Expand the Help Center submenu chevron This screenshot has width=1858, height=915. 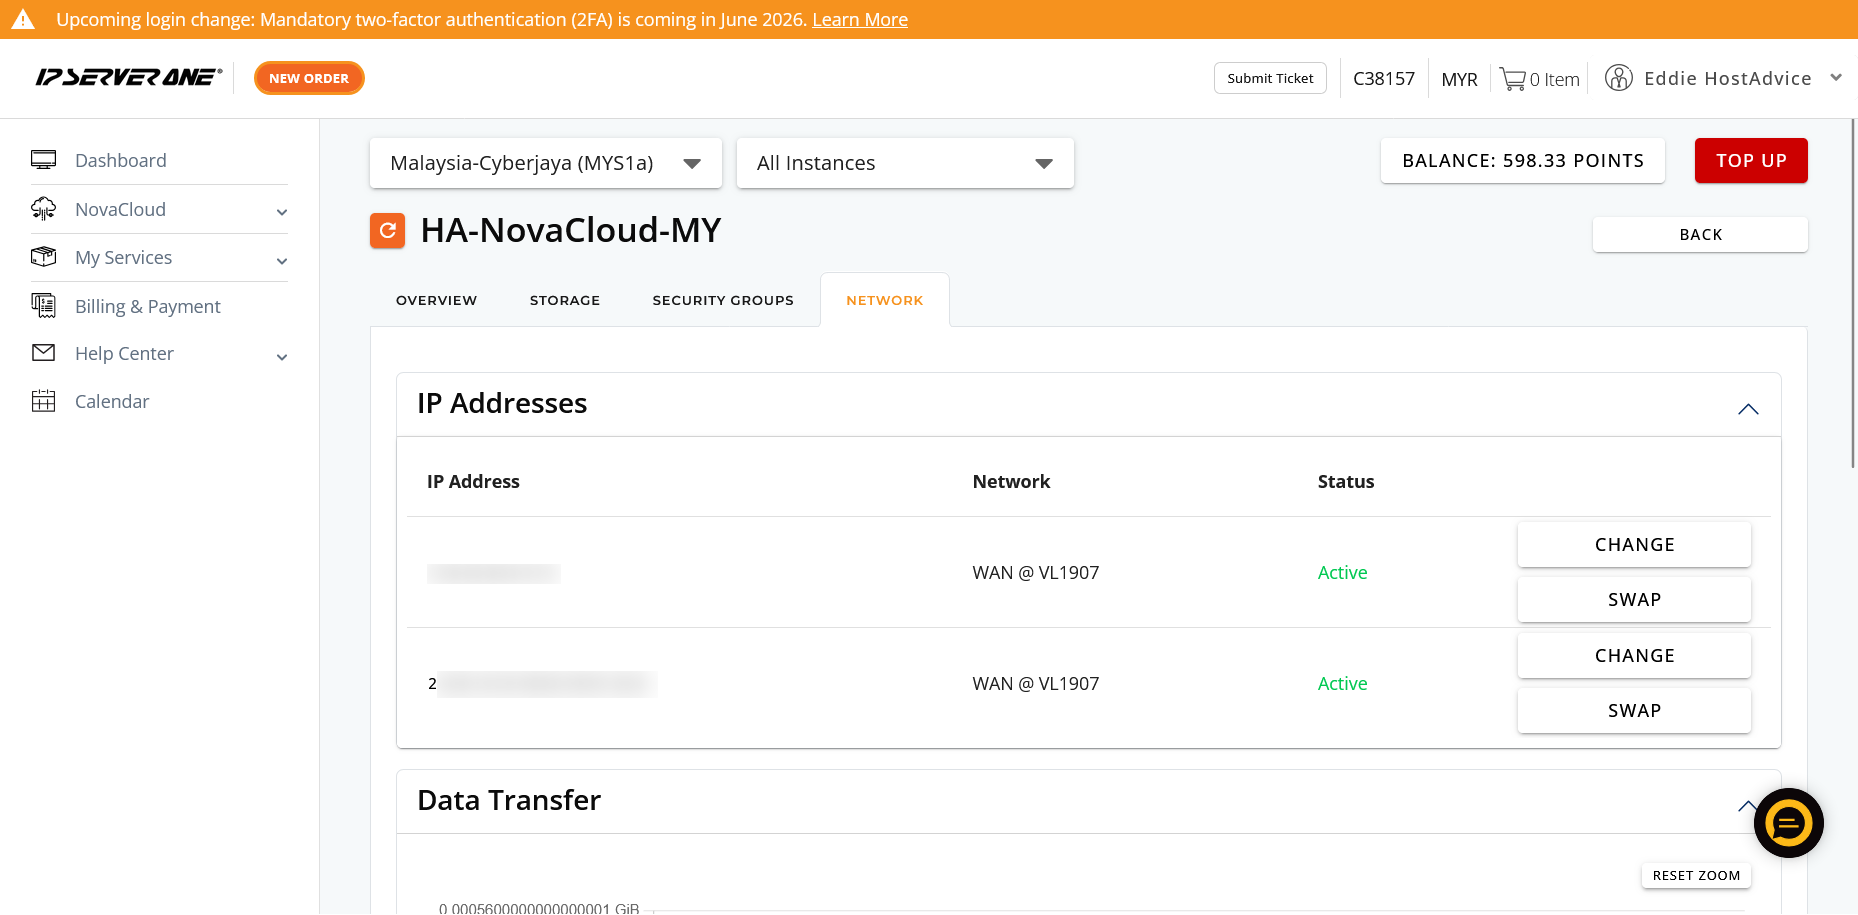pyautogui.click(x=282, y=357)
